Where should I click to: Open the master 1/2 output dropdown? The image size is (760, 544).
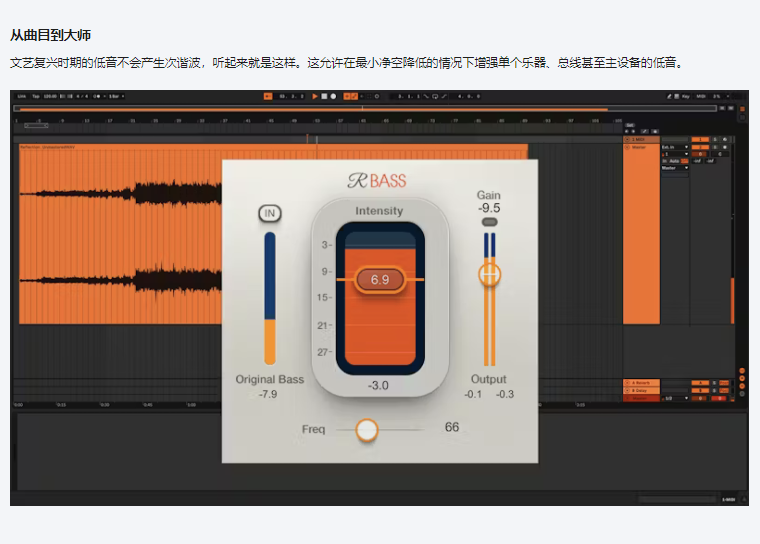(x=675, y=398)
